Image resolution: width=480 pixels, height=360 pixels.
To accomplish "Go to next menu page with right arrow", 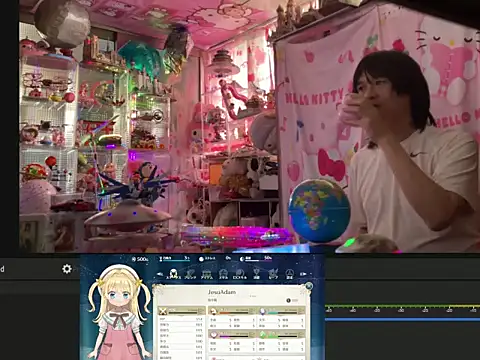I will (303, 274).
